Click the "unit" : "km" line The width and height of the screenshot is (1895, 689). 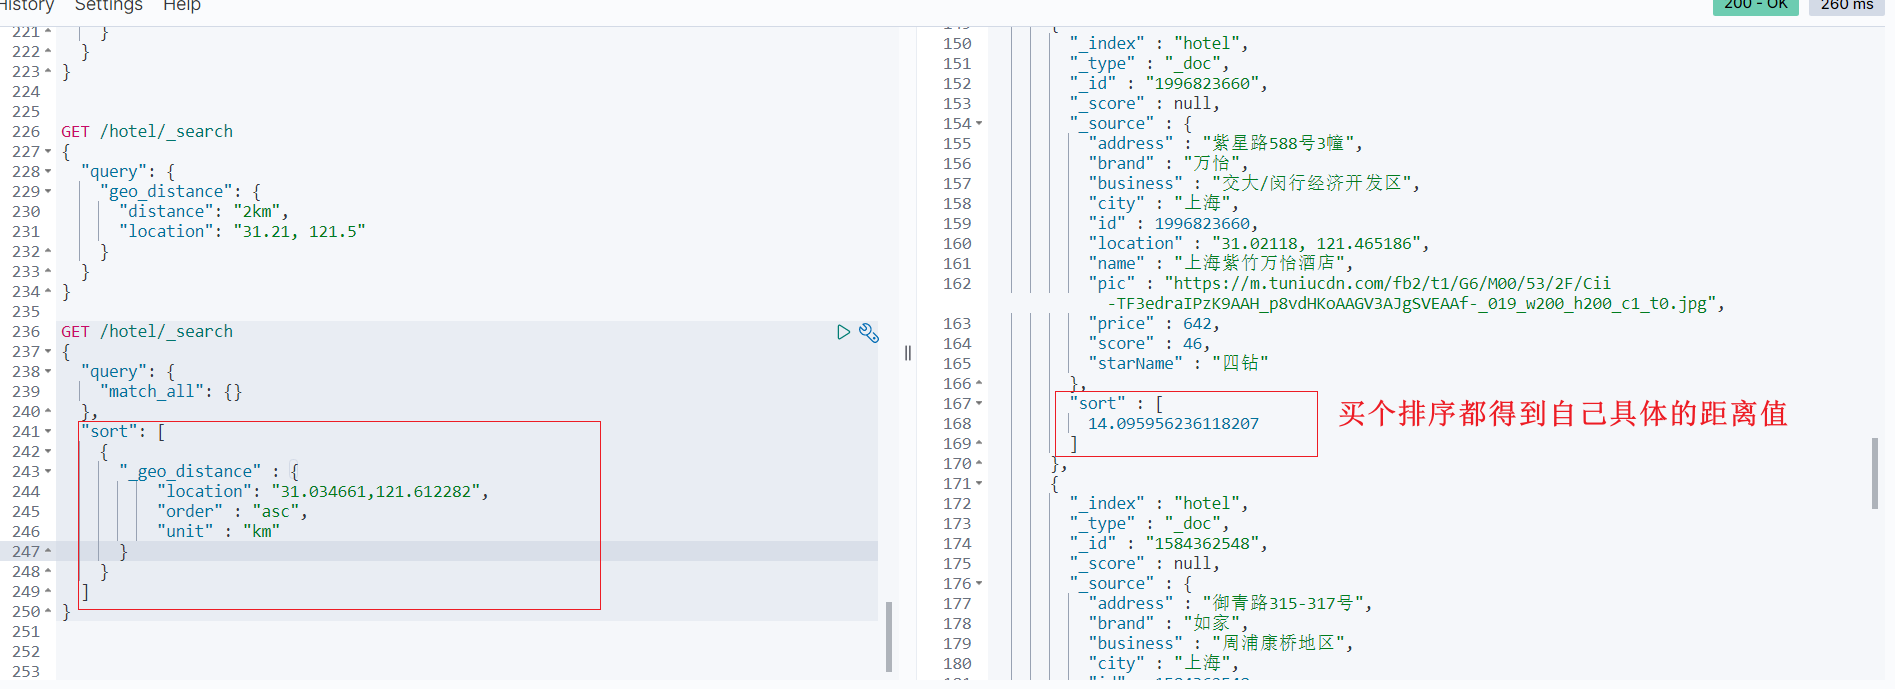point(218,531)
